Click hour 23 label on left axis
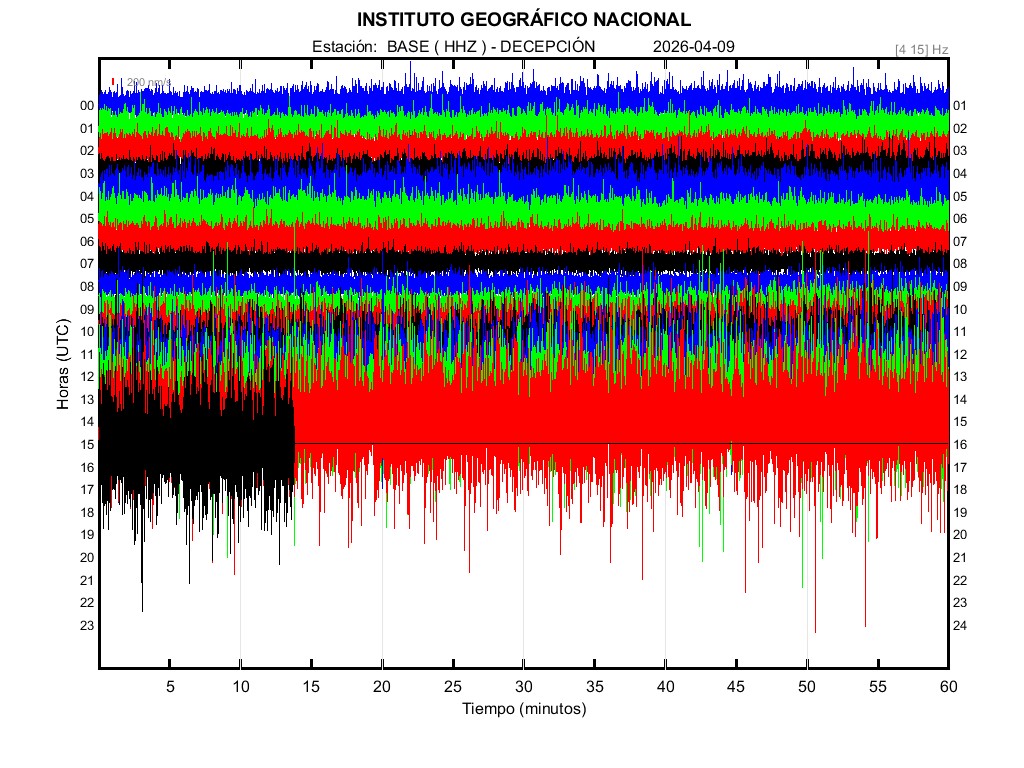This screenshot has width=1024, height=768. click(87, 625)
